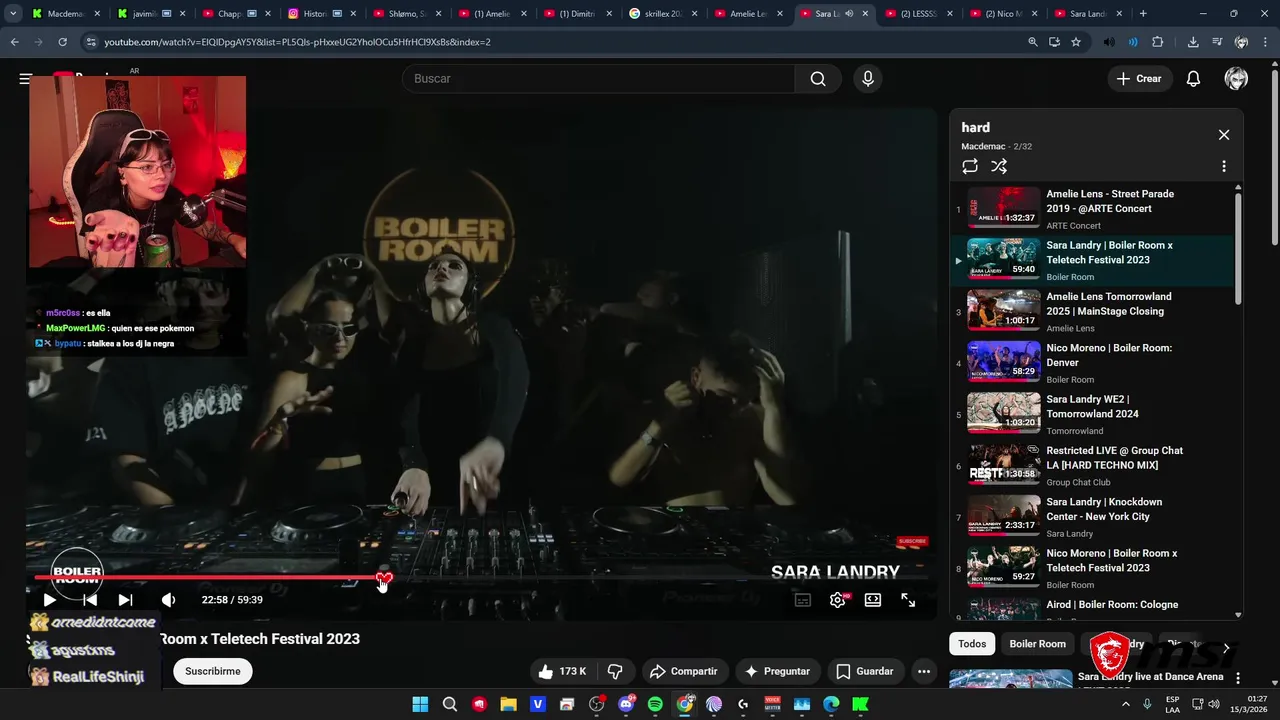Install app icon in address bar

[x=1054, y=42]
